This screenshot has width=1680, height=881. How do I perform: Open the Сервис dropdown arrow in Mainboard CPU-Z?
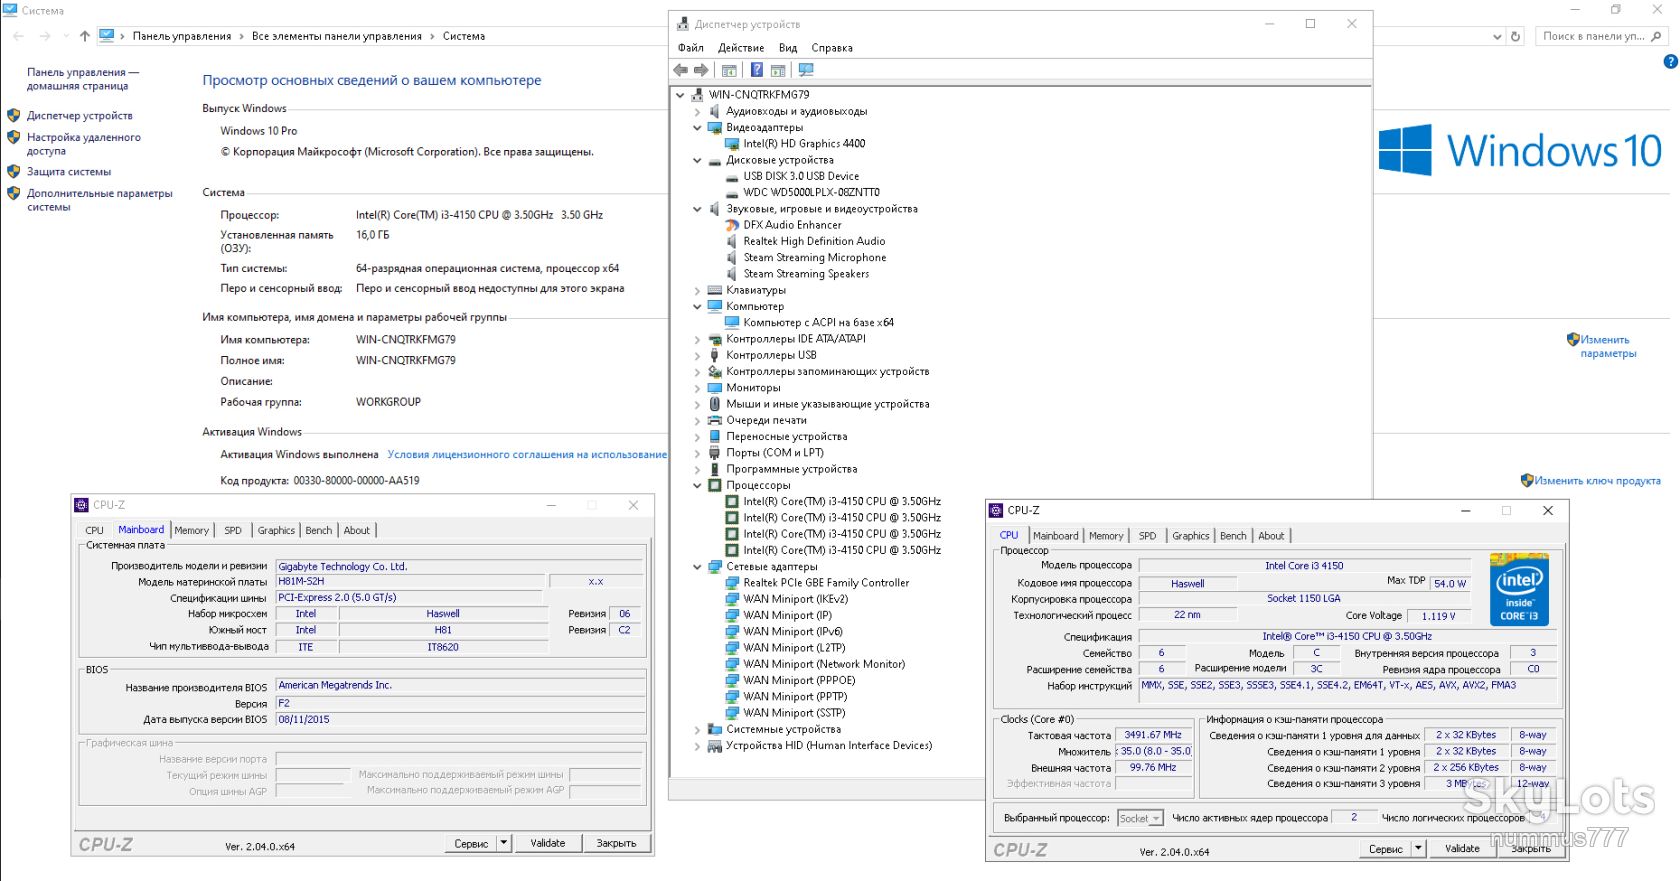(505, 843)
